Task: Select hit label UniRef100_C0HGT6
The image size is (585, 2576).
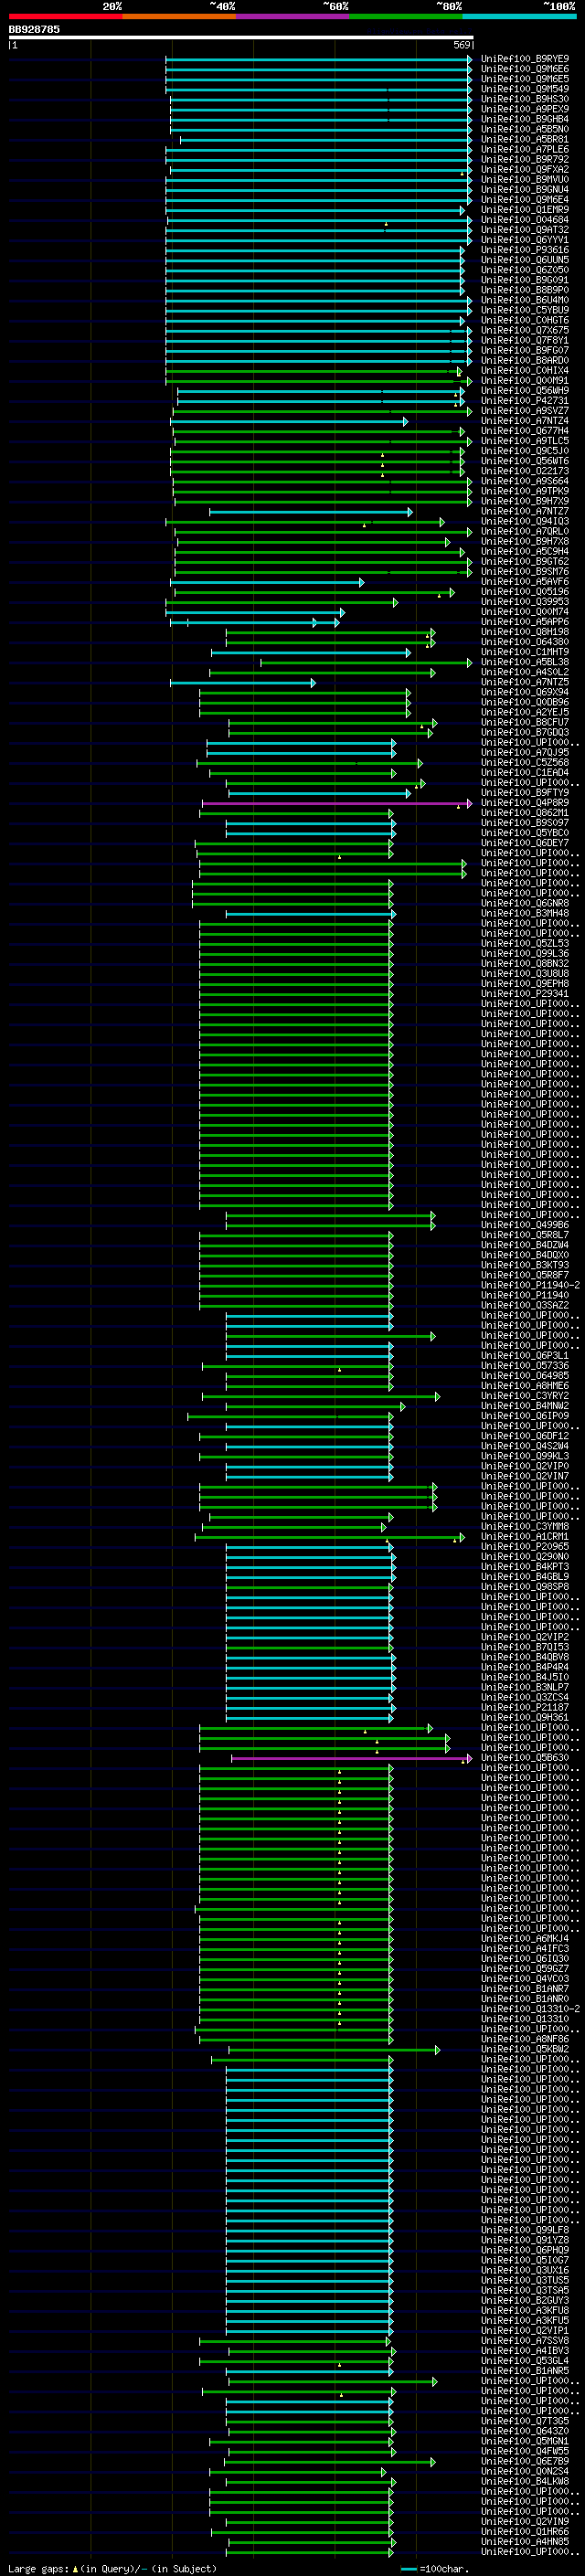Action: pos(525,320)
